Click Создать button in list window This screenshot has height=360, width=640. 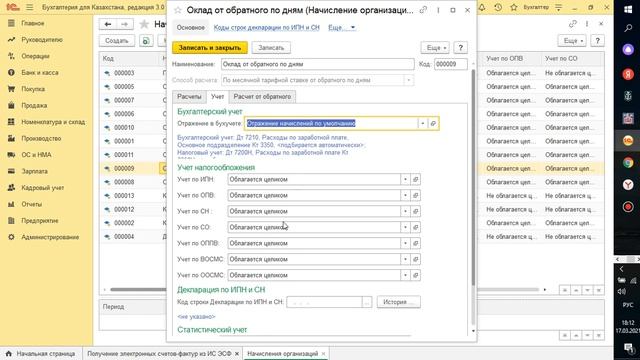pyautogui.click(x=117, y=41)
